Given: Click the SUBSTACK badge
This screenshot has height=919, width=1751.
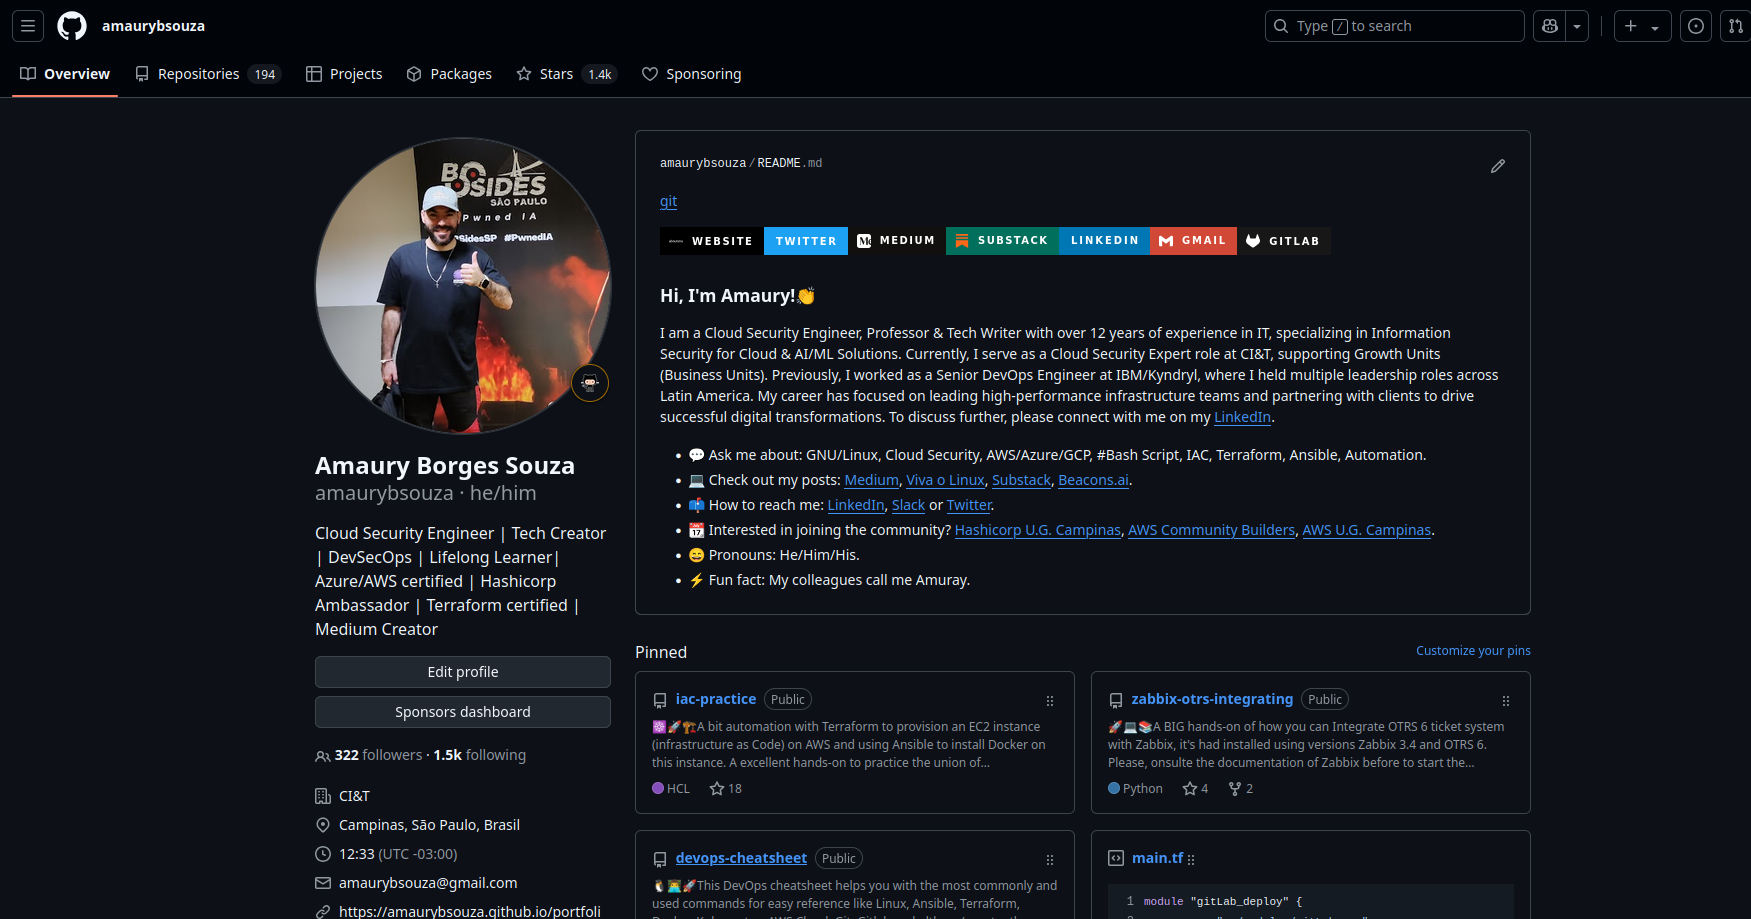Looking at the screenshot, I should click(1002, 241).
